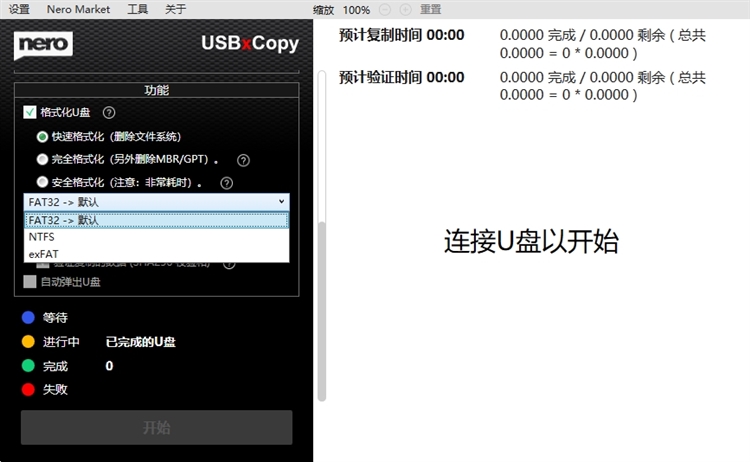The height and width of the screenshot is (462, 750).
Task: Open the 工具 menu
Action: click(138, 9)
